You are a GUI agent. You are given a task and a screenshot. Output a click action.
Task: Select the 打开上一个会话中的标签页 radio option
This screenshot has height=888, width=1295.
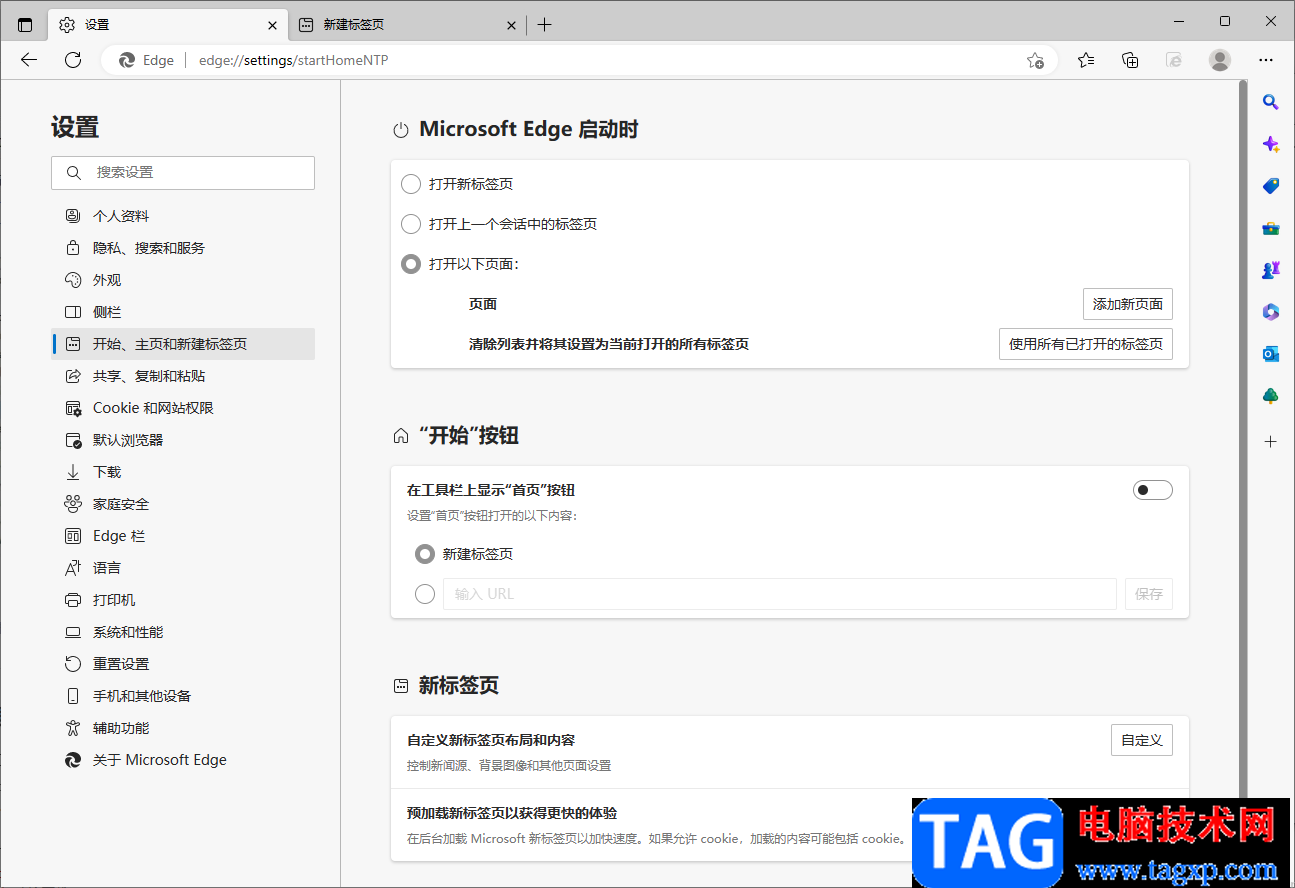(x=411, y=224)
